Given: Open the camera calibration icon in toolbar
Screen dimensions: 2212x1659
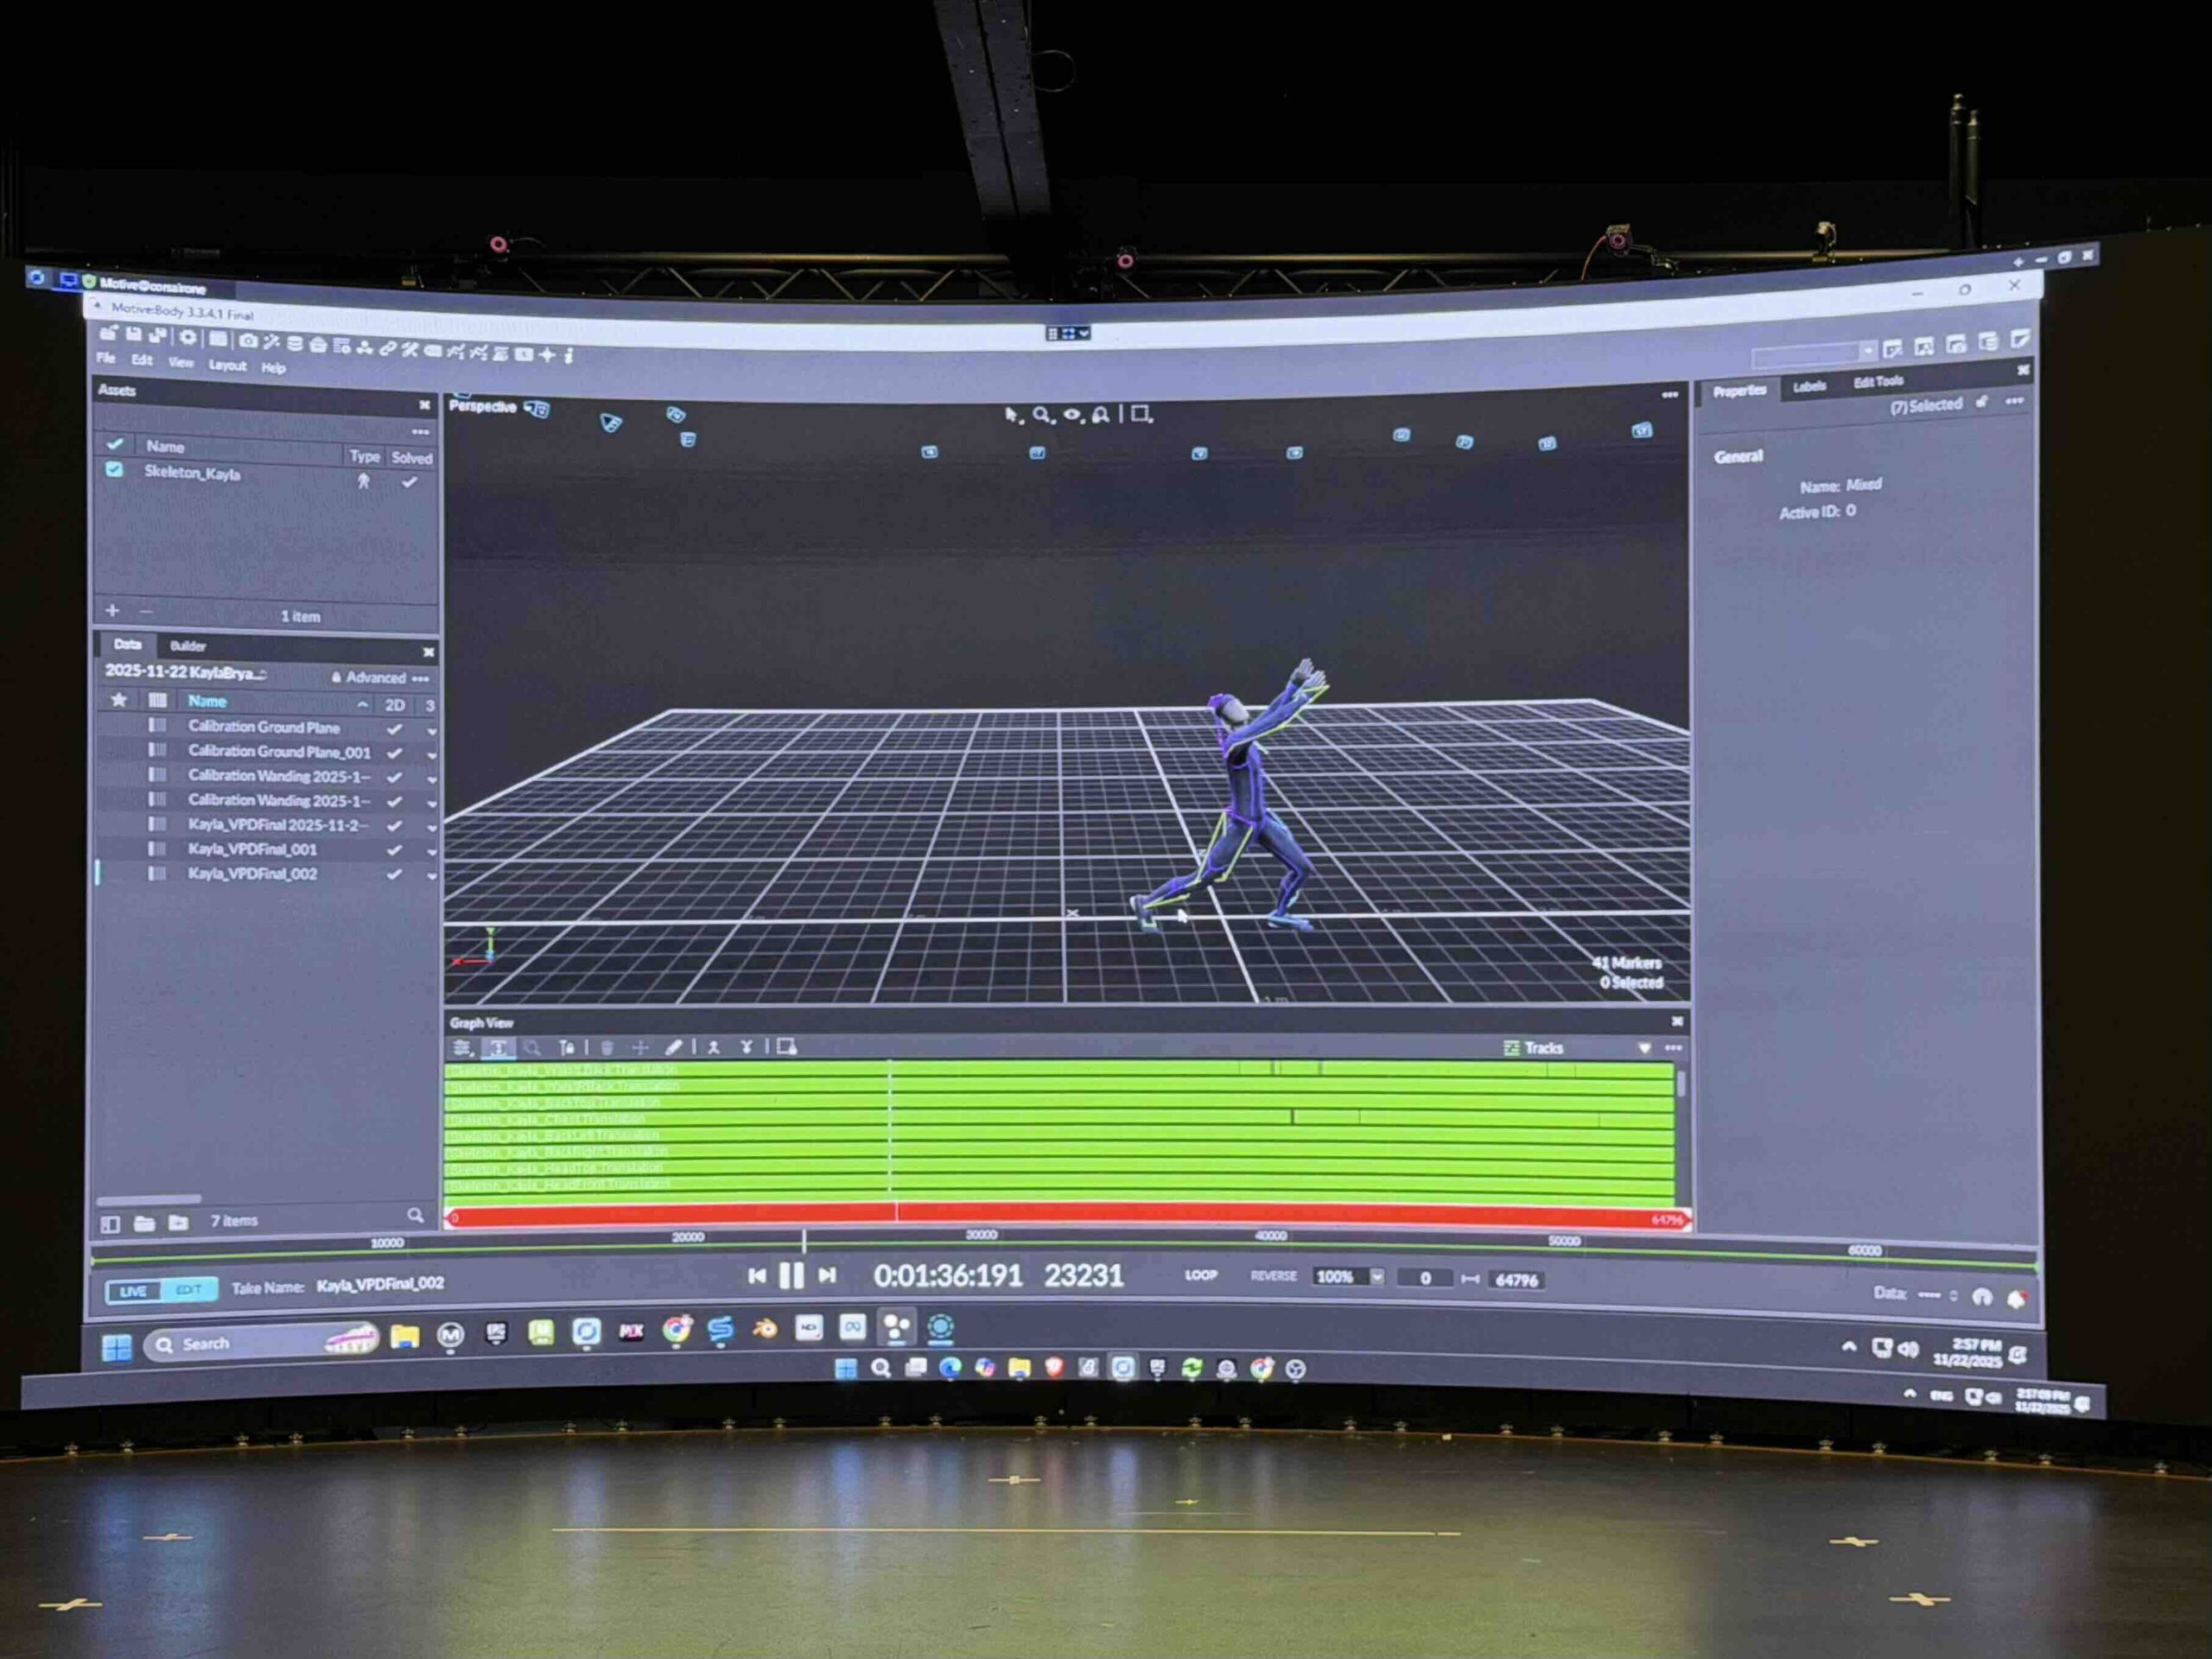Looking at the screenshot, I should pyautogui.click(x=248, y=341).
